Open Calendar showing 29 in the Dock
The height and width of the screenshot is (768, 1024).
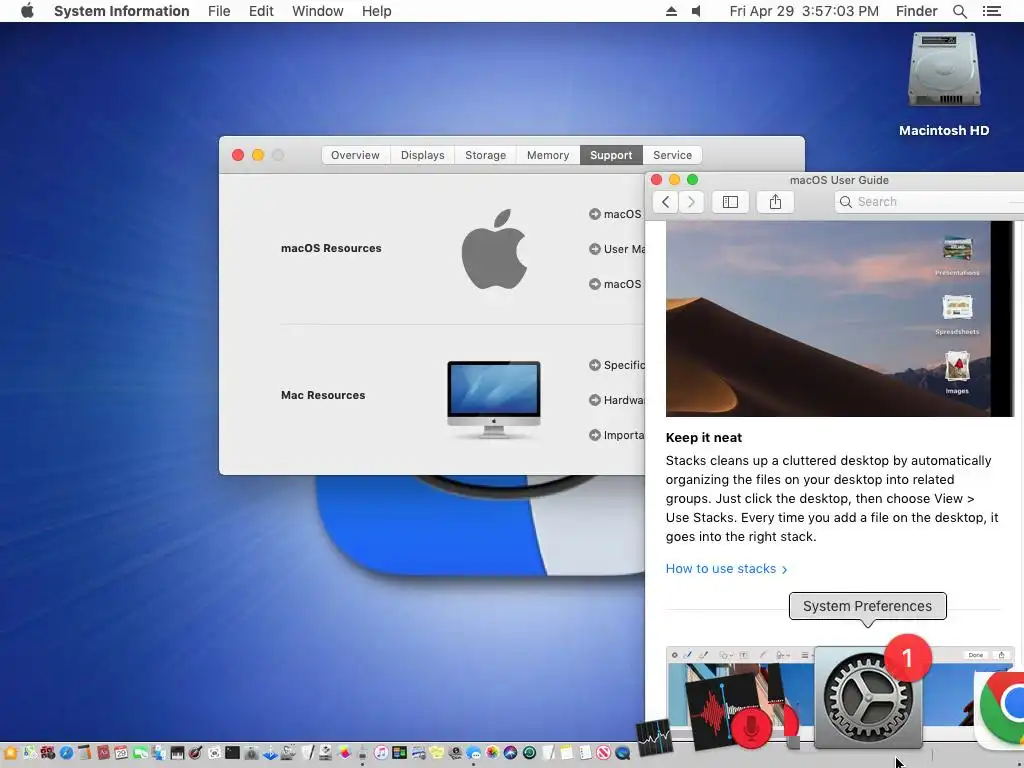tap(121, 753)
